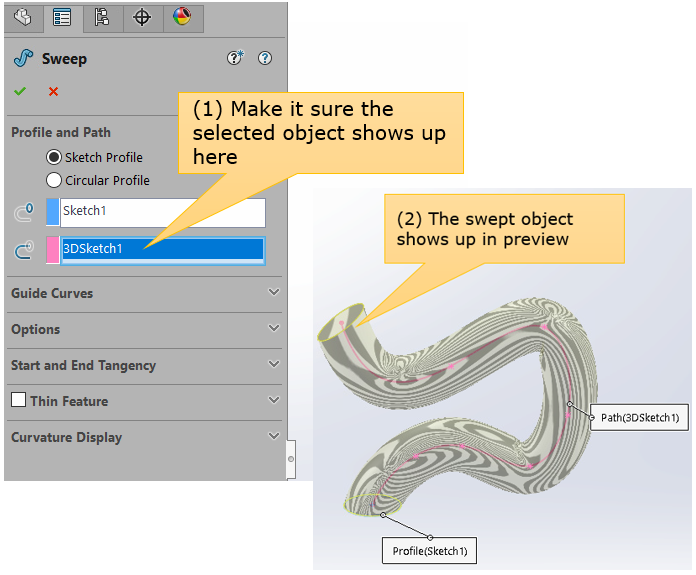Expand the Curvature Display section
This screenshot has height=575, width=696.
point(274,436)
